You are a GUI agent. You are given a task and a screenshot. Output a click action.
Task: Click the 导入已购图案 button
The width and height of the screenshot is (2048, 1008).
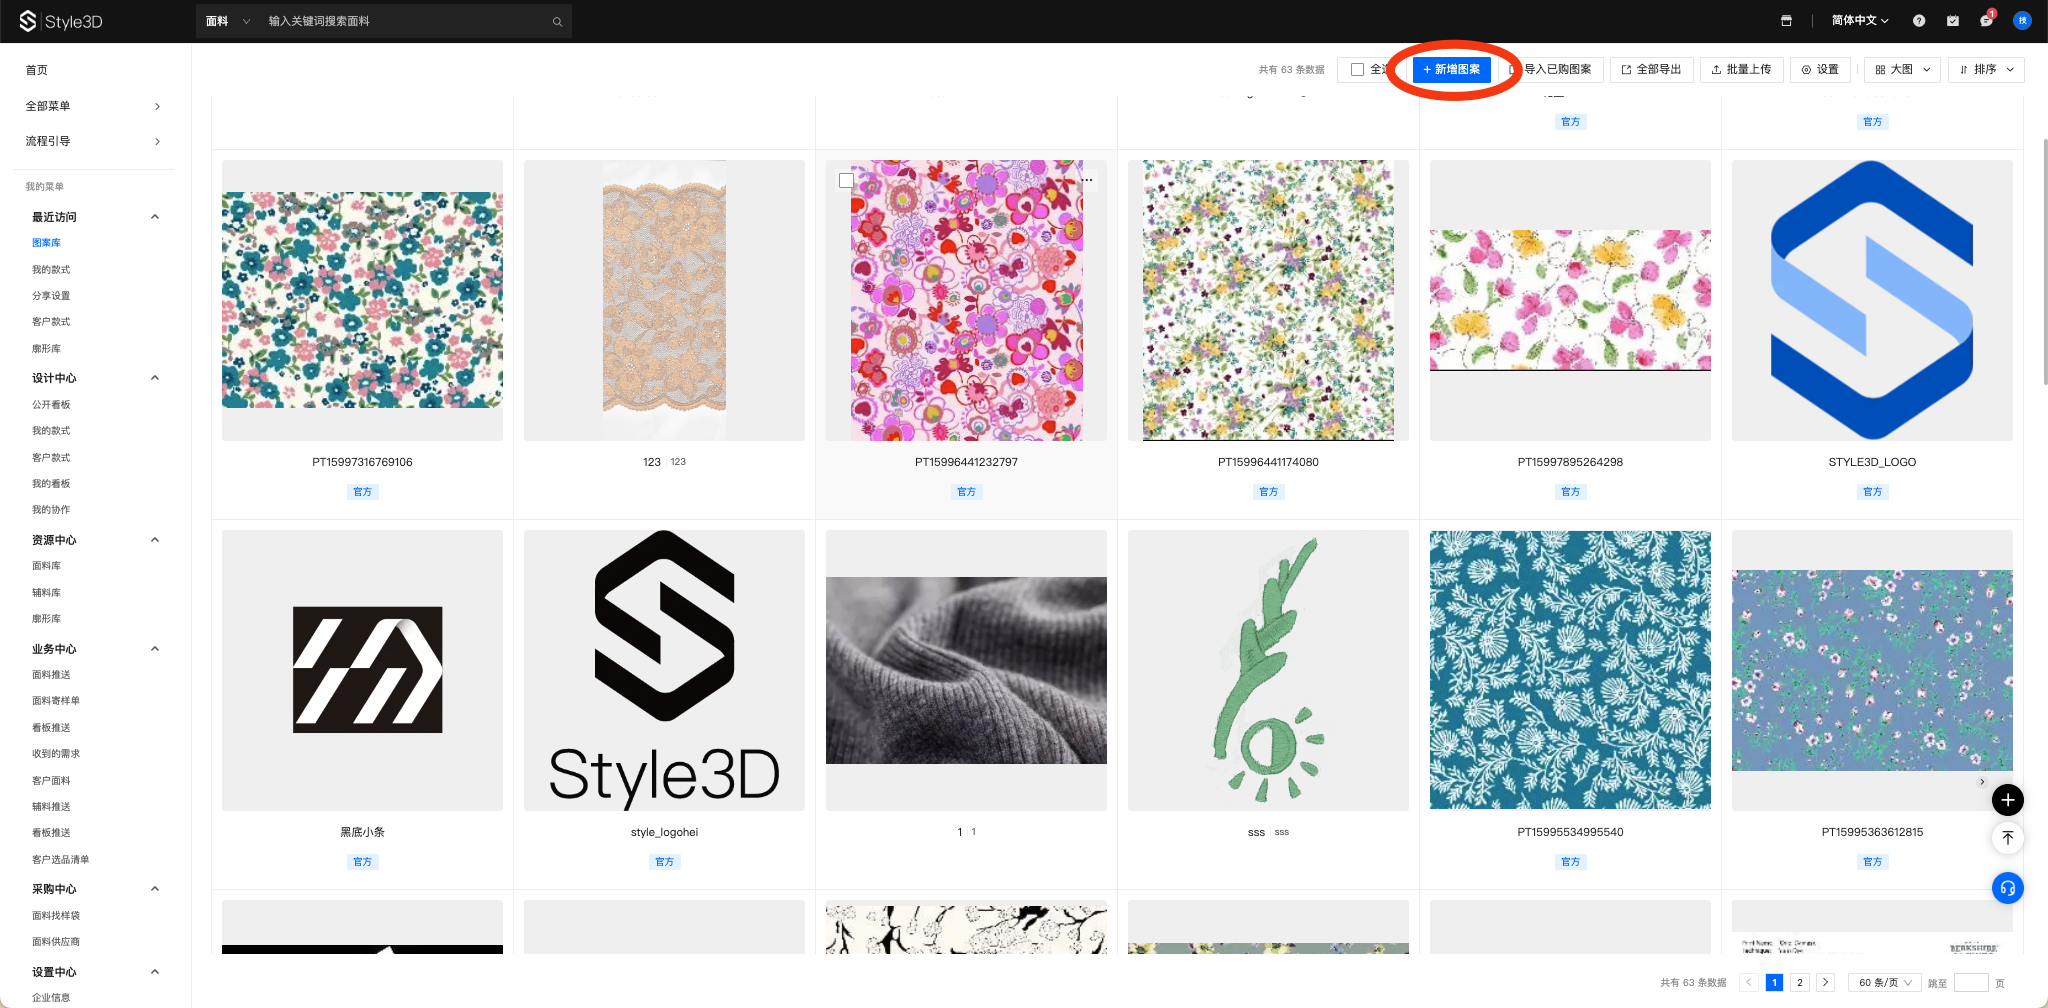1552,69
